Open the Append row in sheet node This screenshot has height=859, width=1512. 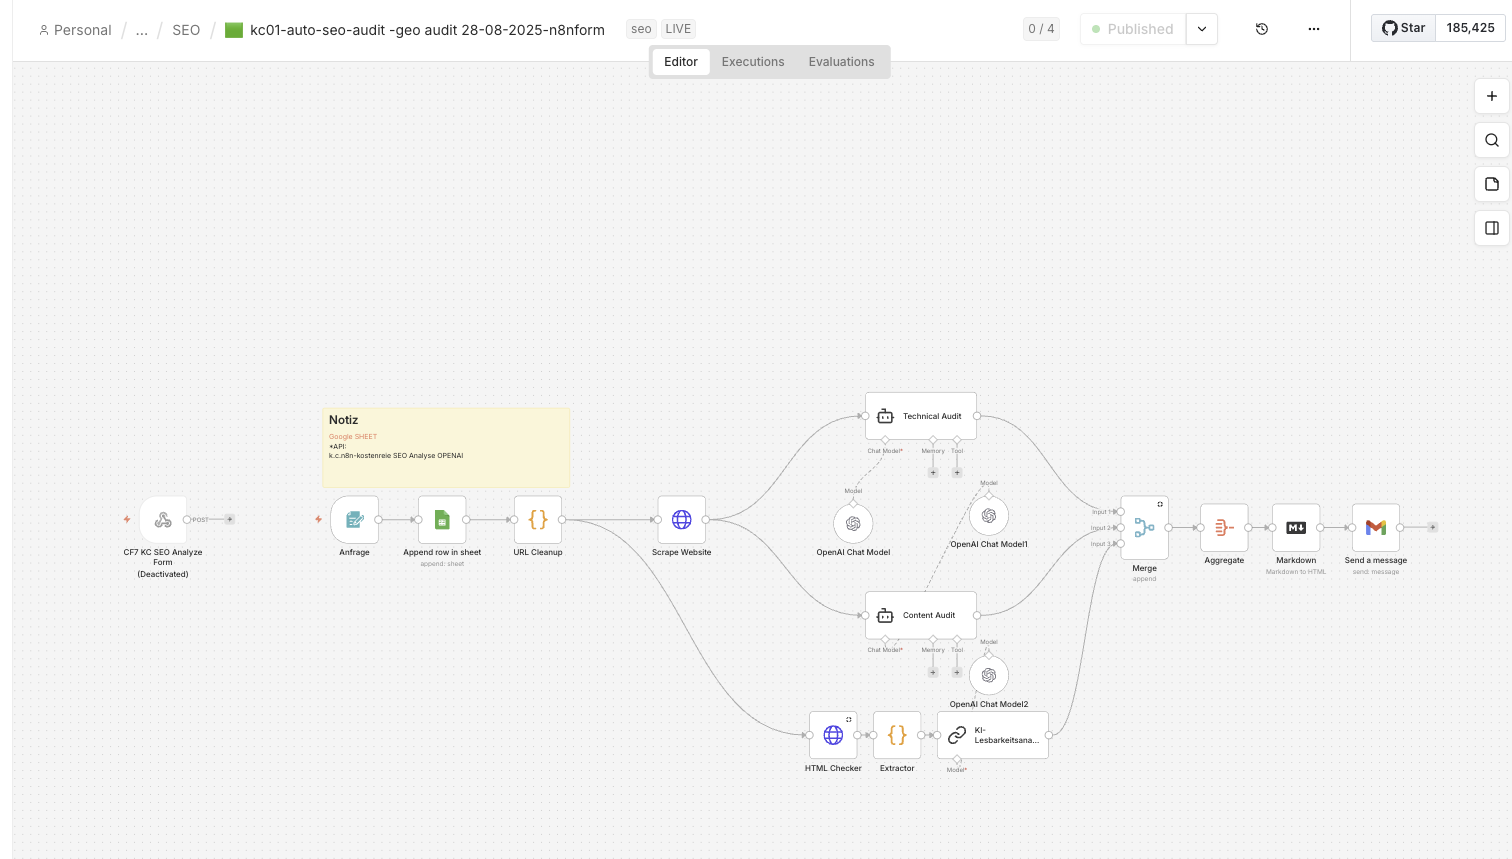pyautogui.click(x=442, y=520)
